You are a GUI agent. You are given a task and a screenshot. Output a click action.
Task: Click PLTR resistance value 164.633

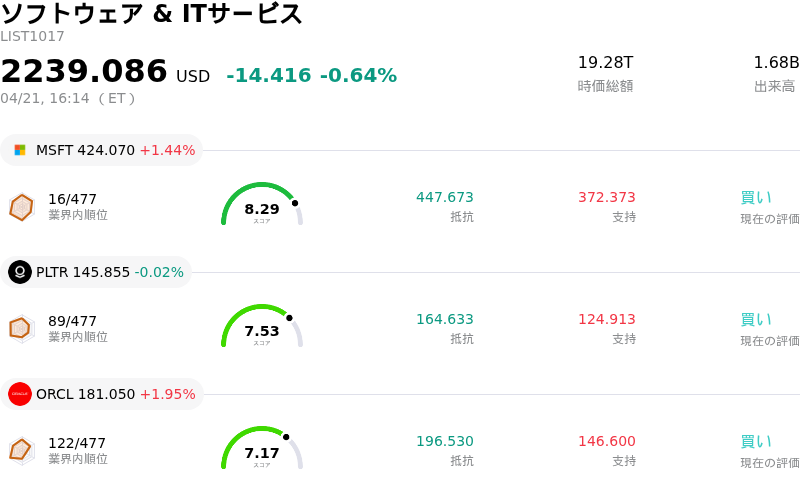444,319
